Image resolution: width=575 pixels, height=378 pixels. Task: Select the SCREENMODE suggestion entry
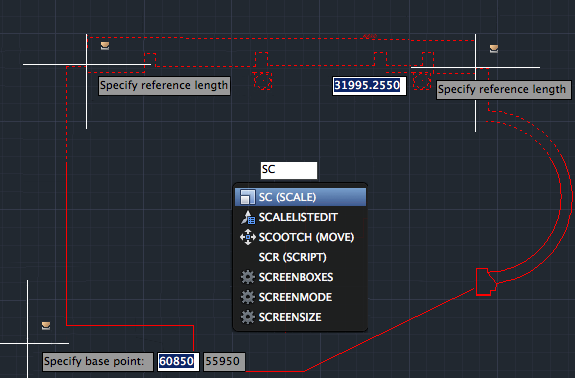(300, 297)
